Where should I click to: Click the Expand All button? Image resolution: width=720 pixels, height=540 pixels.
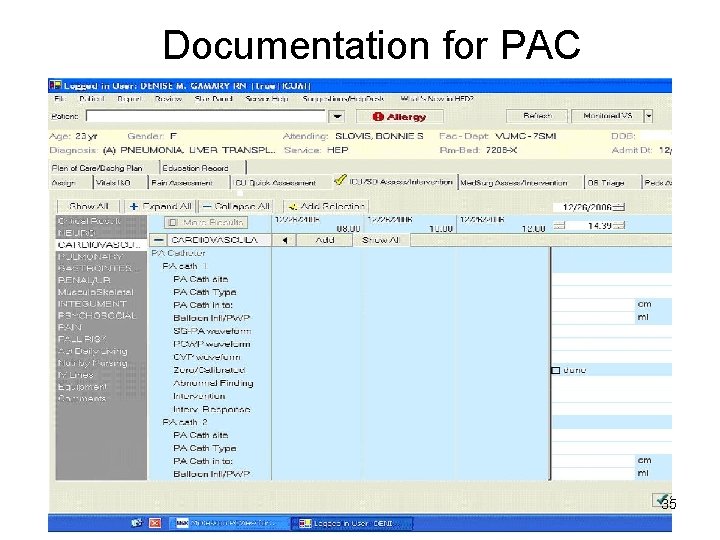click(x=160, y=207)
